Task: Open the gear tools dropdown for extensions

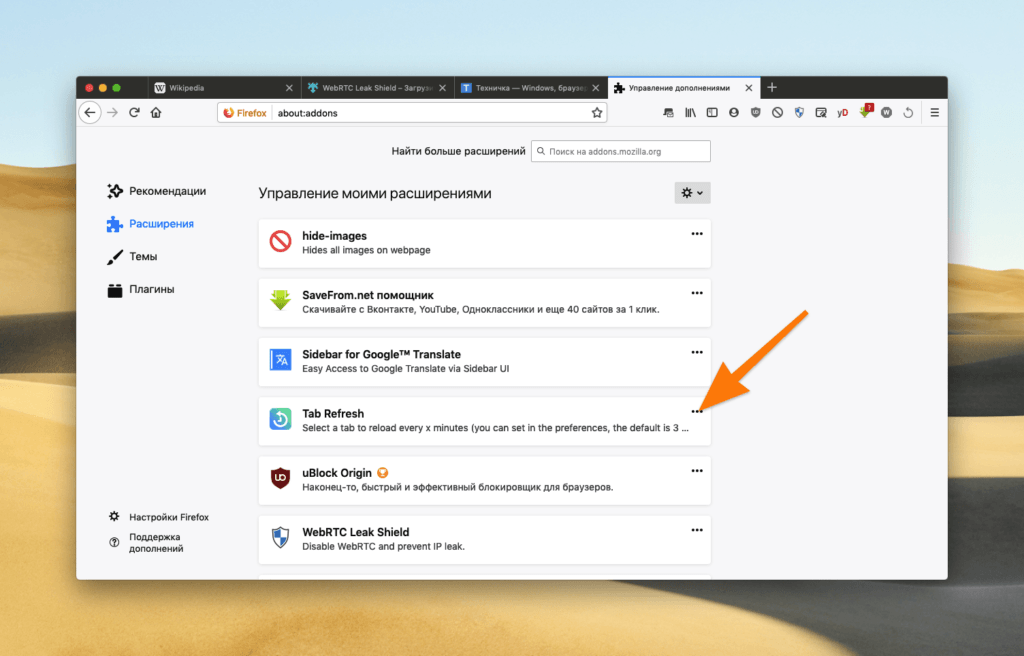Action: [692, 193]
